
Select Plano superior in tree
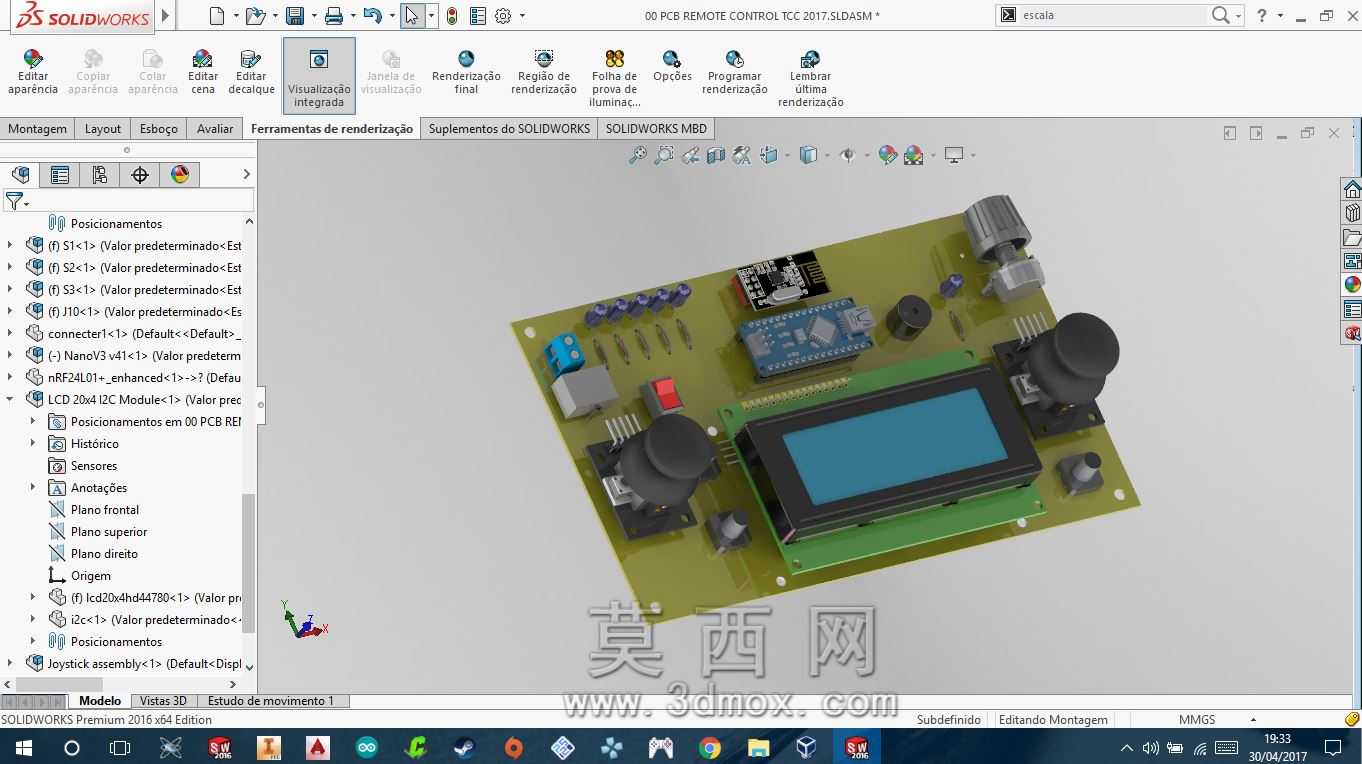109,532
